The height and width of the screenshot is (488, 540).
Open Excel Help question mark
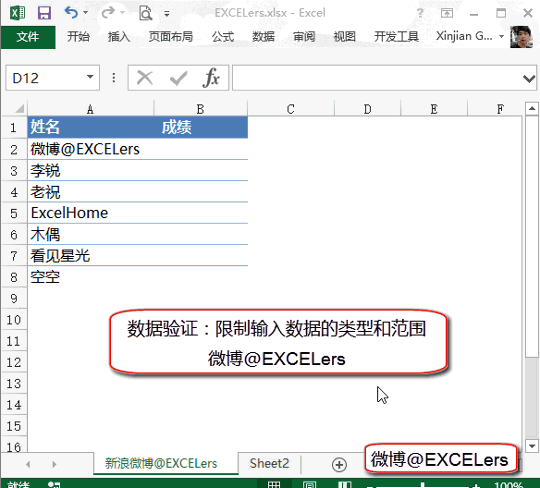(420, 13)
